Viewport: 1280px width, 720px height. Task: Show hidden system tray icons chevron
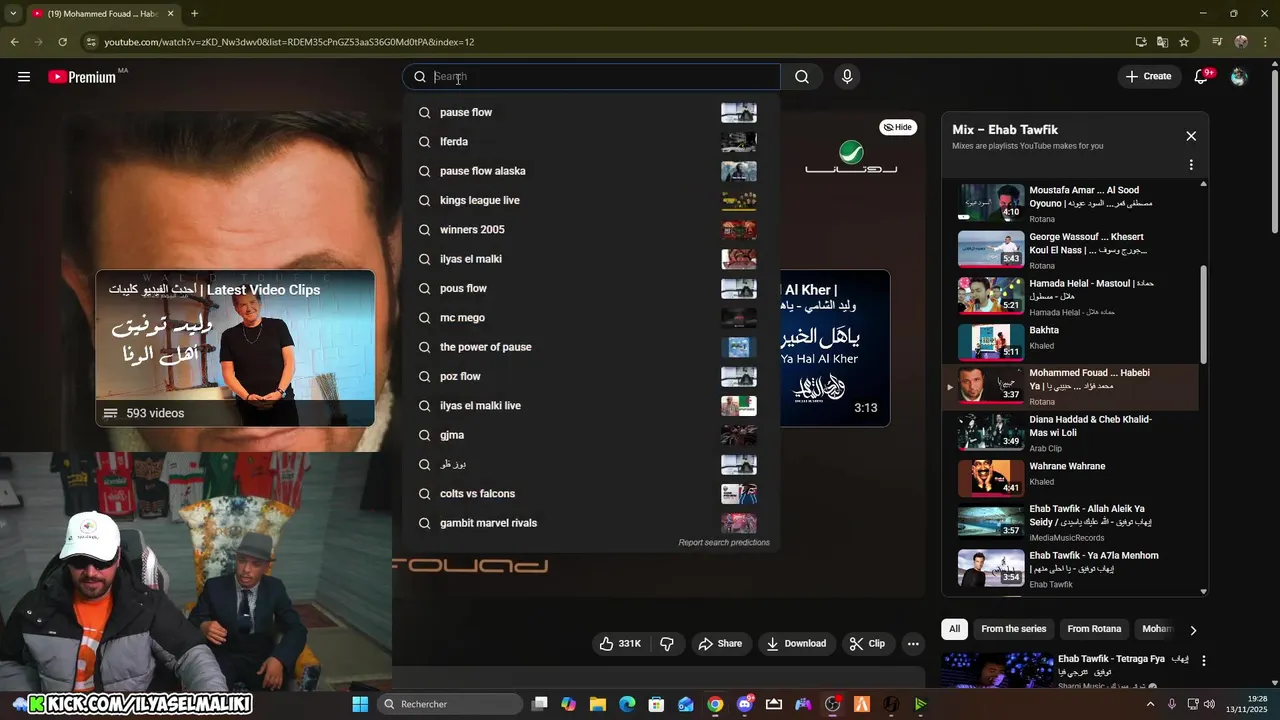click(x=1150, y=704)
